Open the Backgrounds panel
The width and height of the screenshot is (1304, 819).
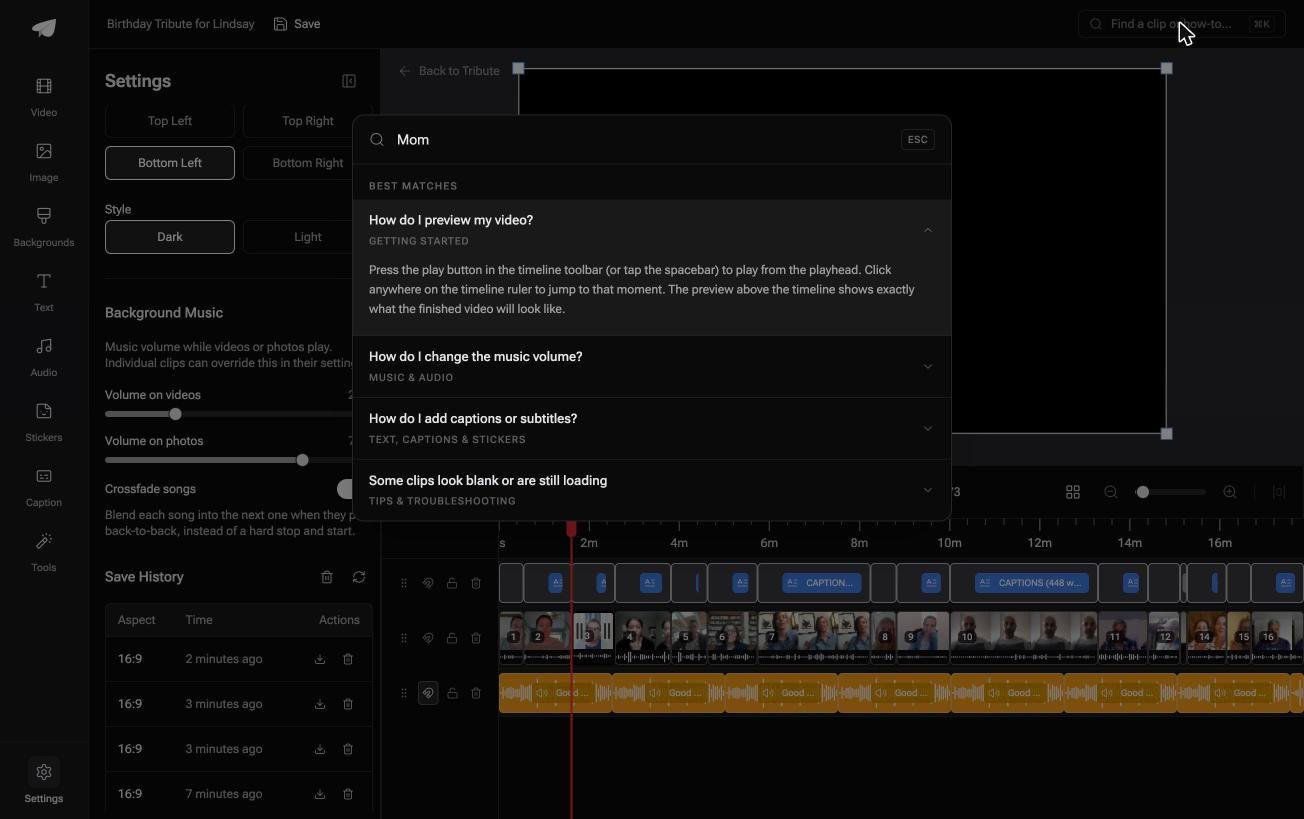(44, 227)
